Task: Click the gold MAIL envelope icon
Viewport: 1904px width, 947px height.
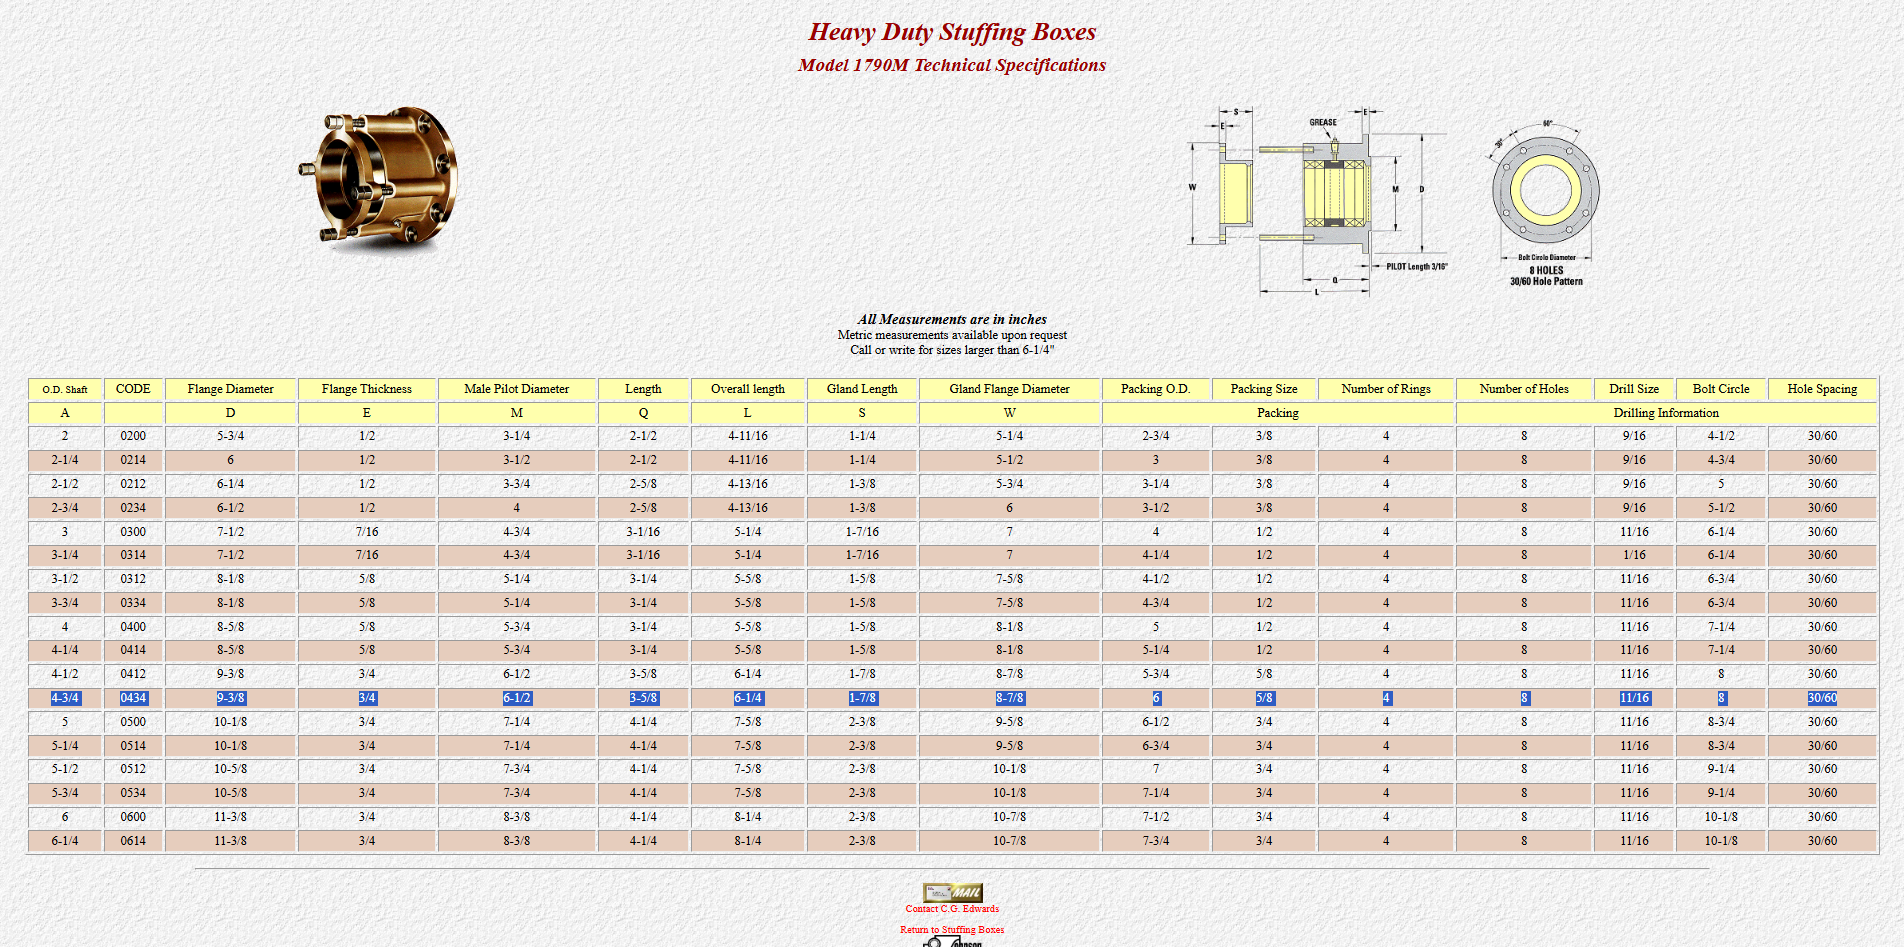Action: click(952, 892)
